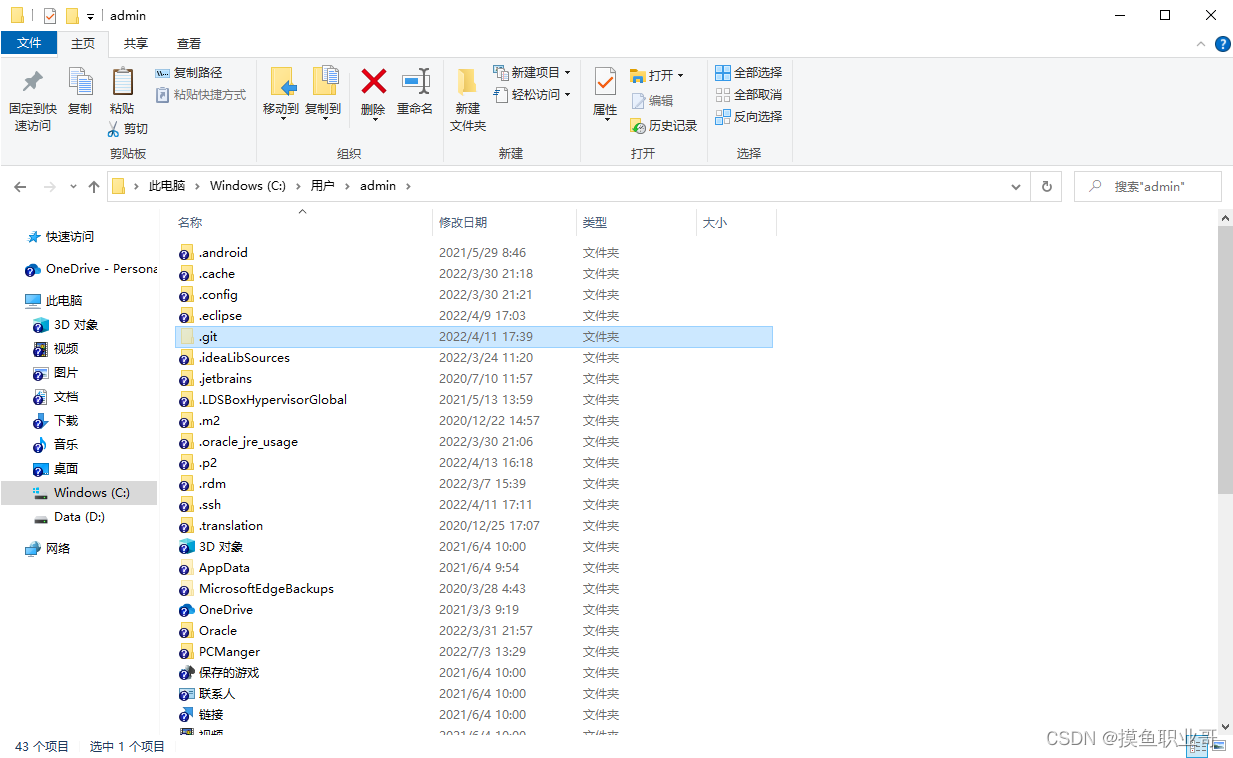Click Windows (C:) breadcrumb segment
The height and width of the screenshot is (758, 1233).
(x=247, y=186)
